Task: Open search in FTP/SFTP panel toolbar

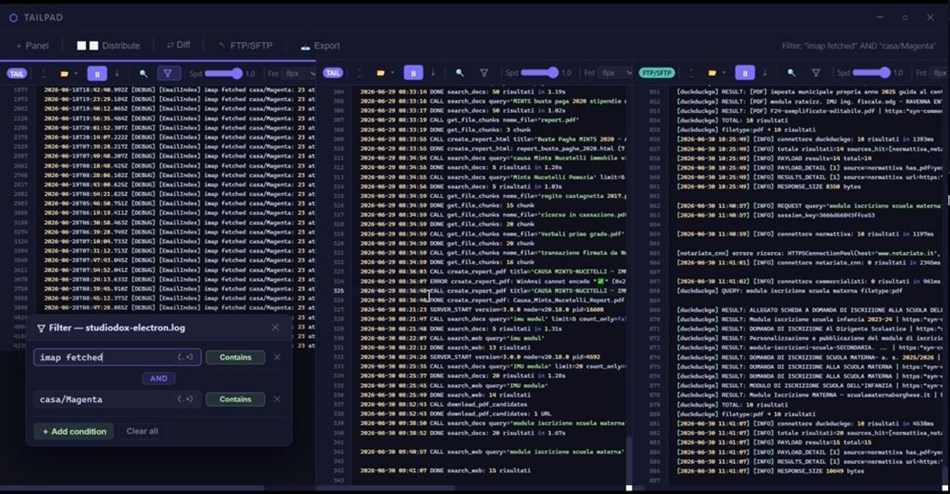Action: point(791,73)
